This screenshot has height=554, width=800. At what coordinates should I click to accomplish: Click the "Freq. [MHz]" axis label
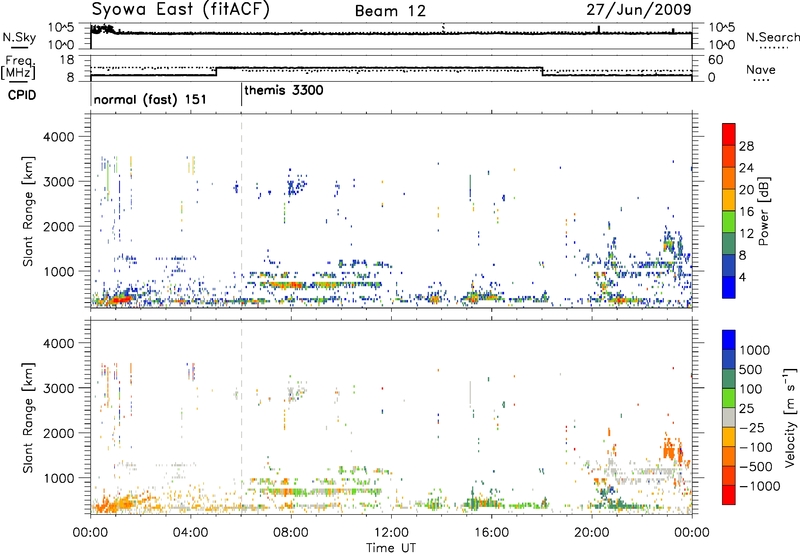tap(18, 68)
